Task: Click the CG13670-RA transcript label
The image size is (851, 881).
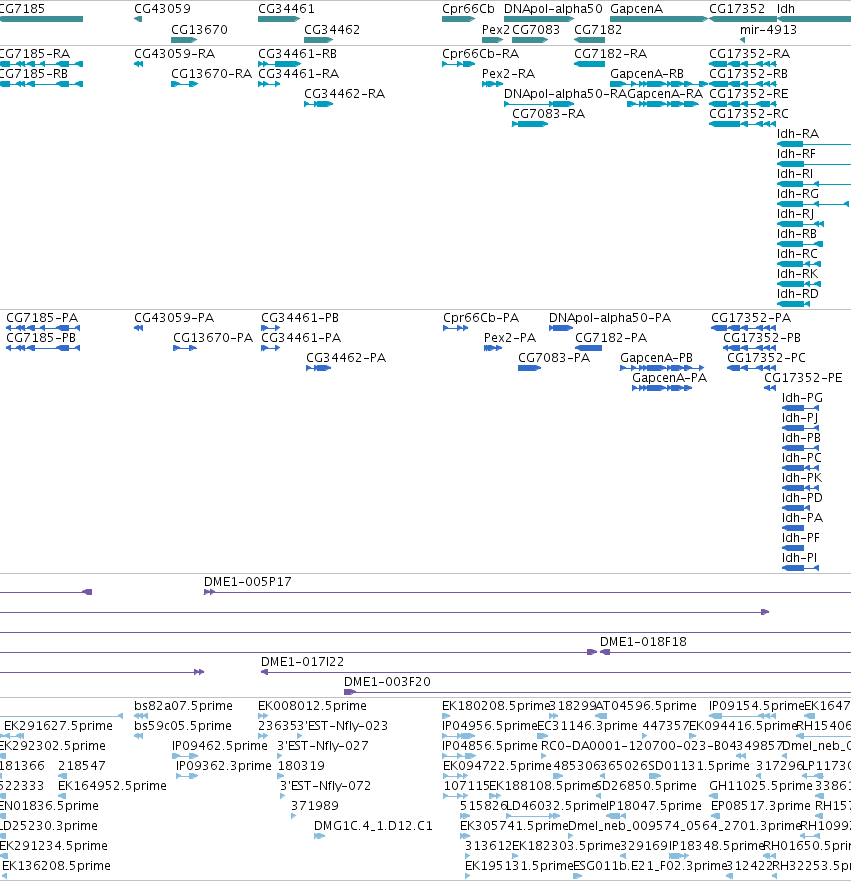Action: tap(211, 74)
